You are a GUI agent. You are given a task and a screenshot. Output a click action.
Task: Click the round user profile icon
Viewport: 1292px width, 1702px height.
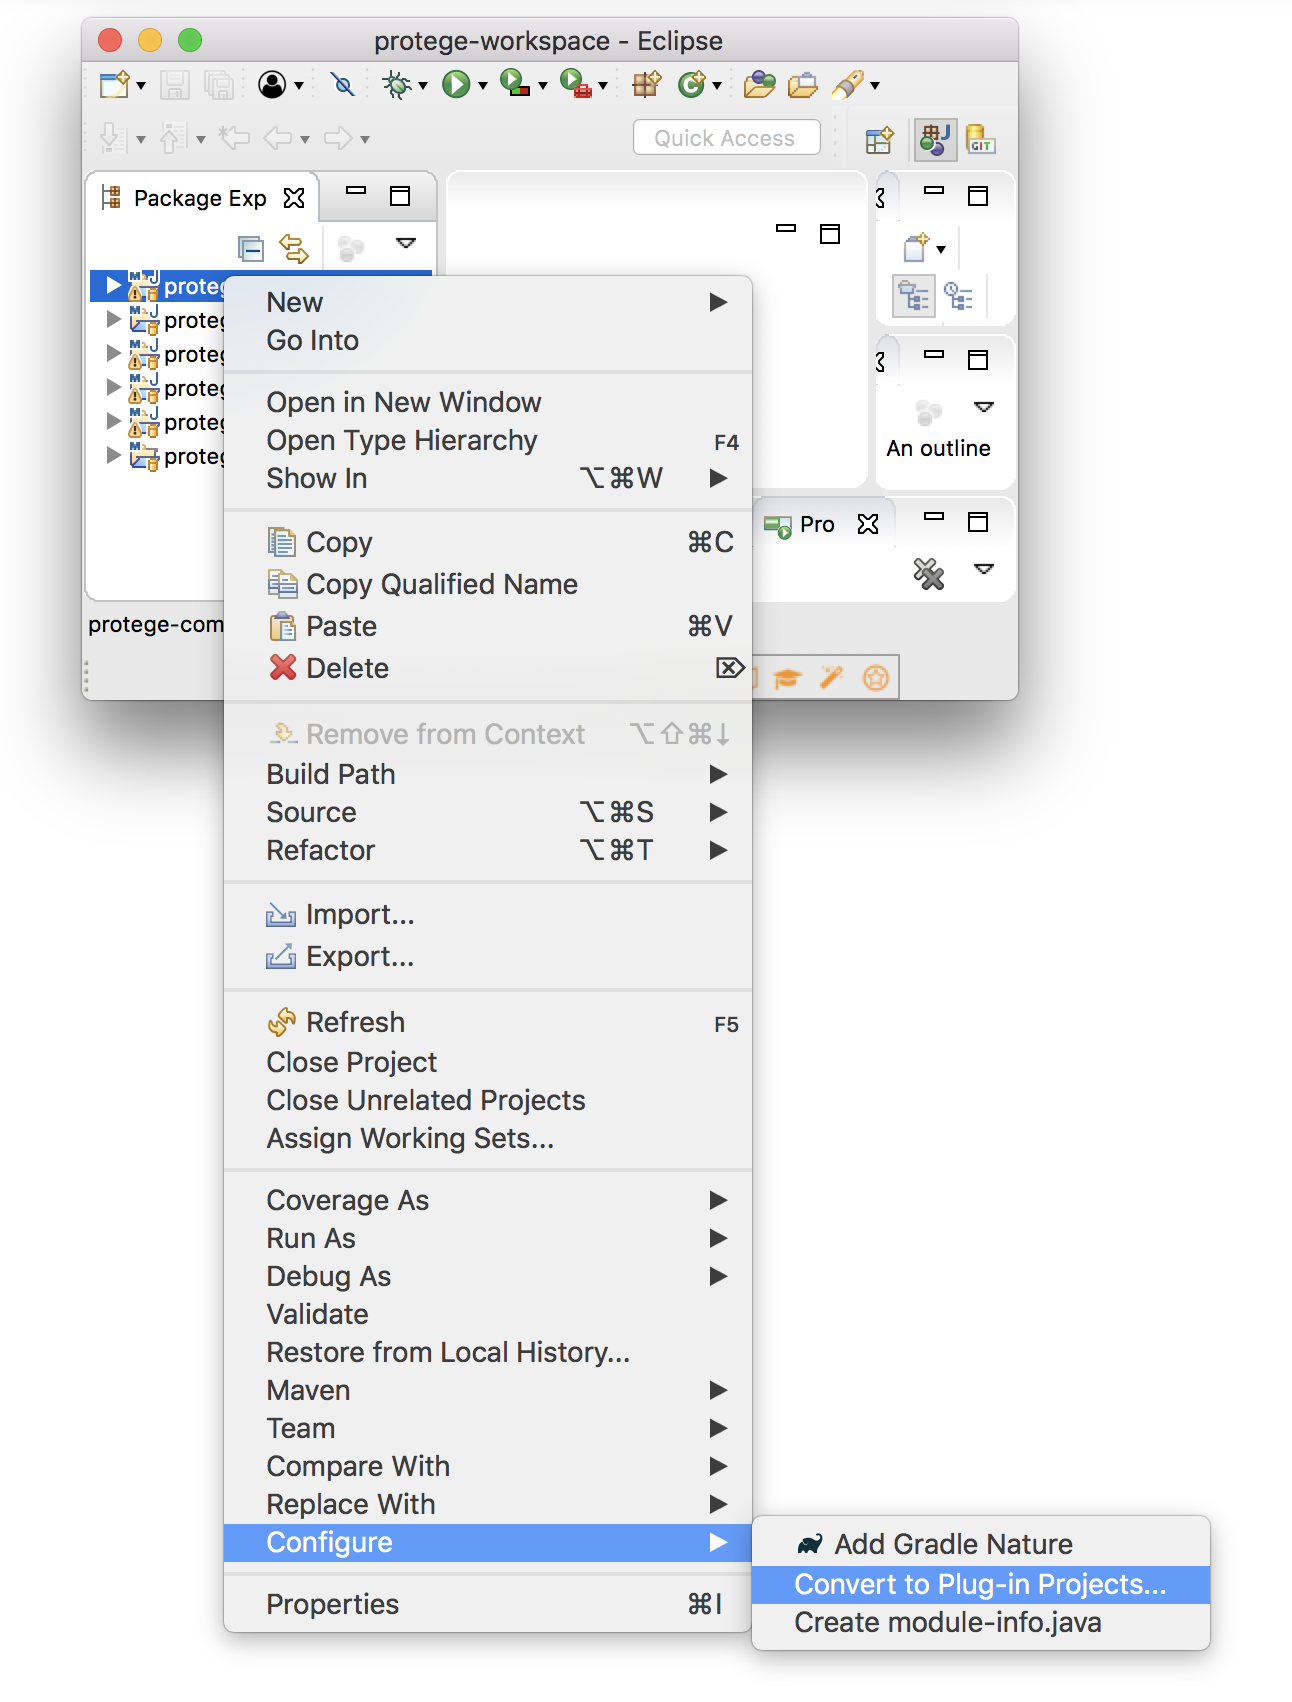click(x=272, y=85)
